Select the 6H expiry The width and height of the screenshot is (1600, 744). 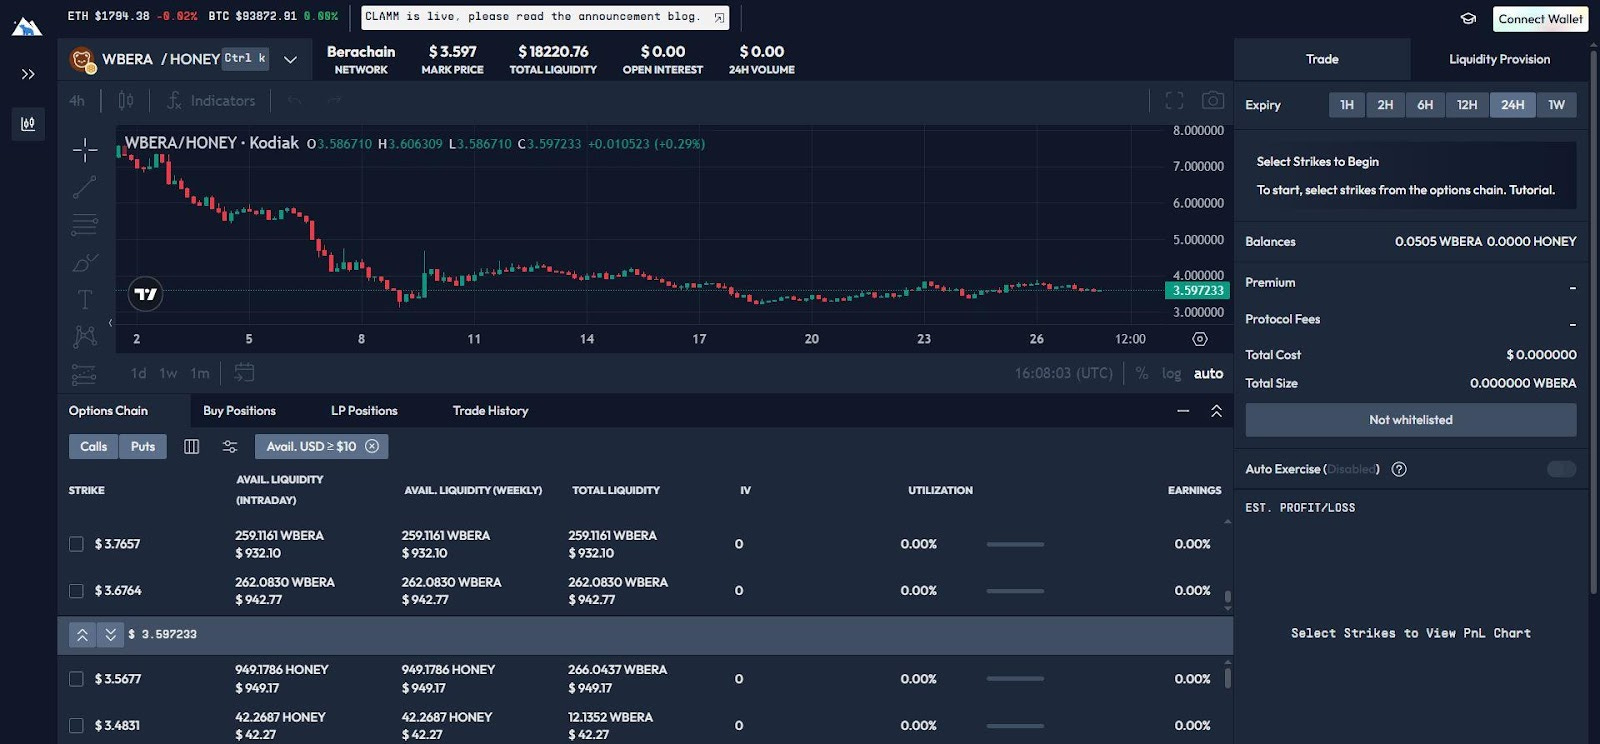[1425, 105]
